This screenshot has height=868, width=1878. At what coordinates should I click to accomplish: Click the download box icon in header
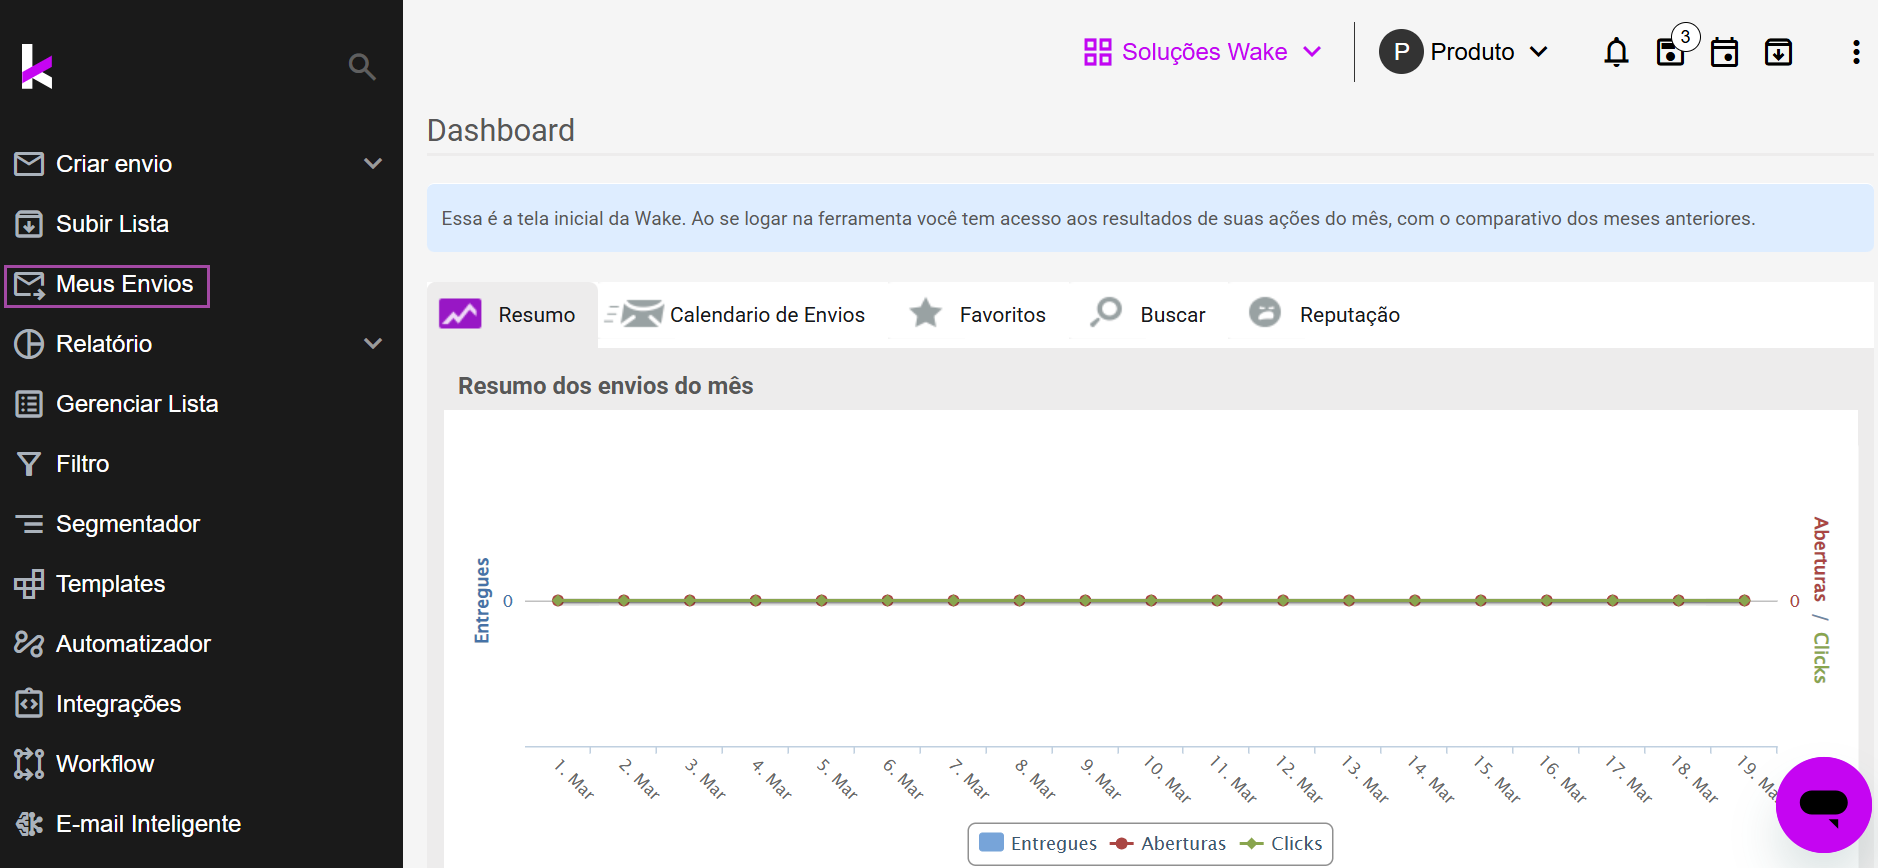[x=1778, y=52]
